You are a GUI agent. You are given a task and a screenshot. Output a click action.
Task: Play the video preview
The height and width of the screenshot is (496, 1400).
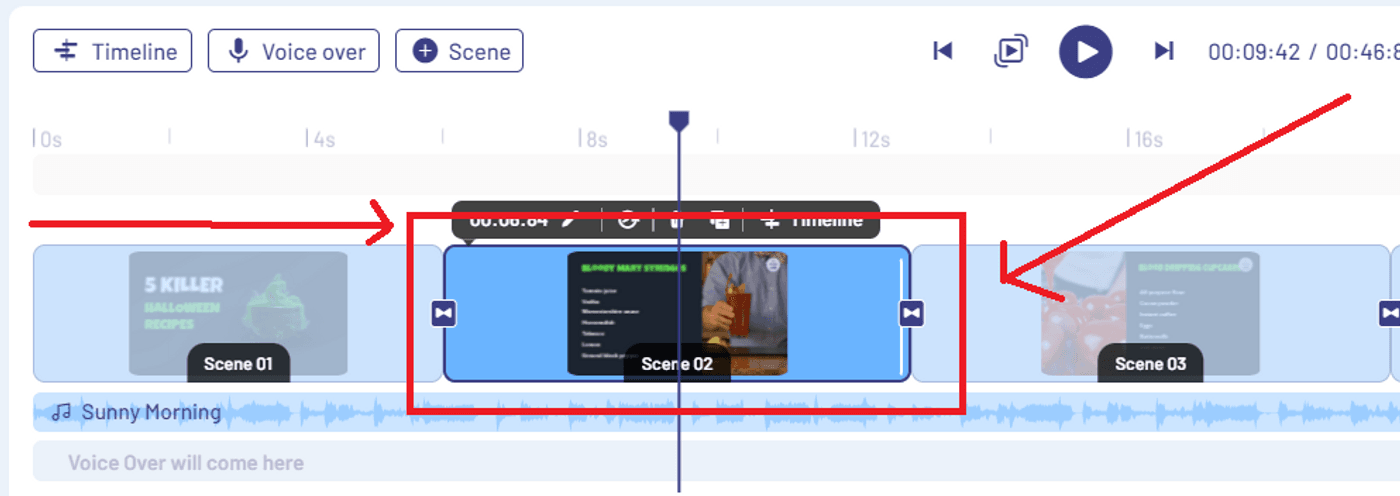(1086, 51)
